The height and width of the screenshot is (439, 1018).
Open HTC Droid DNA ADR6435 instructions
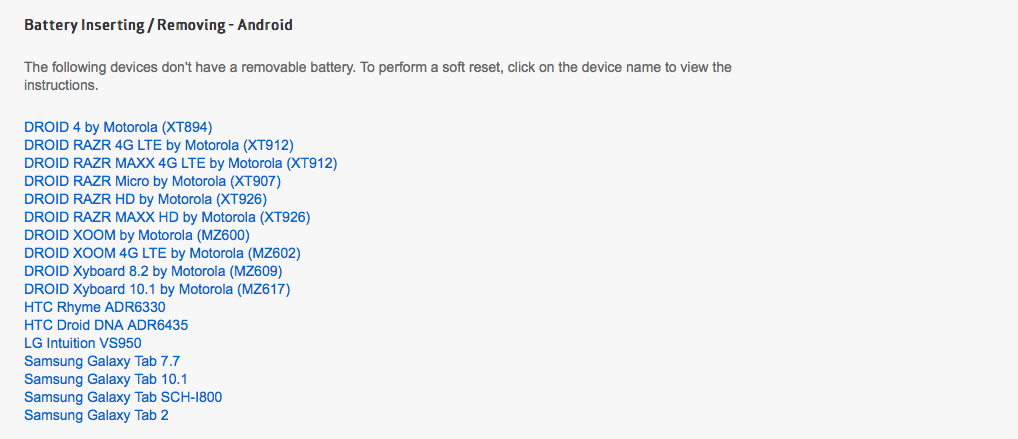tap(106, 325)
